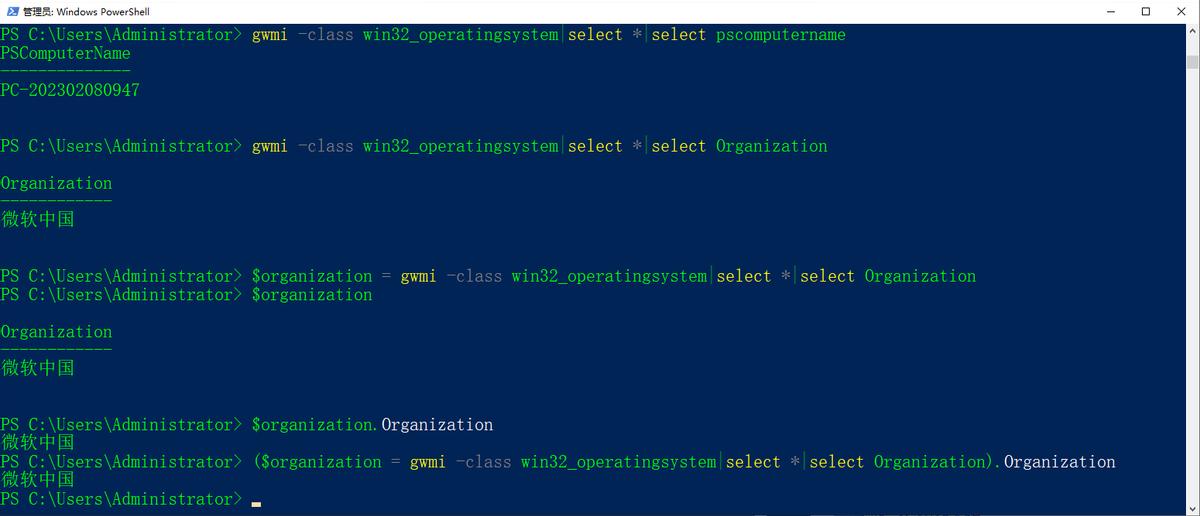This screenshot has height=516, width=1200.
Task: Click 'win32_operatingsystem' in the second command
Action: click(x=460, y=146)
